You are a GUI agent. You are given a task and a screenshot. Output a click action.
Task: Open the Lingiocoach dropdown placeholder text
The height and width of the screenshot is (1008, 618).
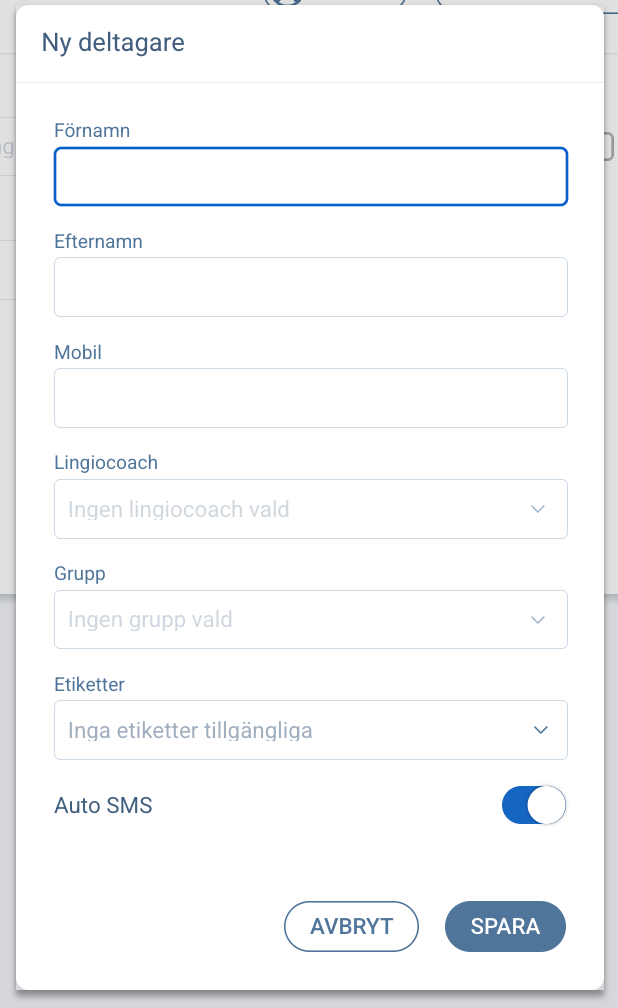179,509
